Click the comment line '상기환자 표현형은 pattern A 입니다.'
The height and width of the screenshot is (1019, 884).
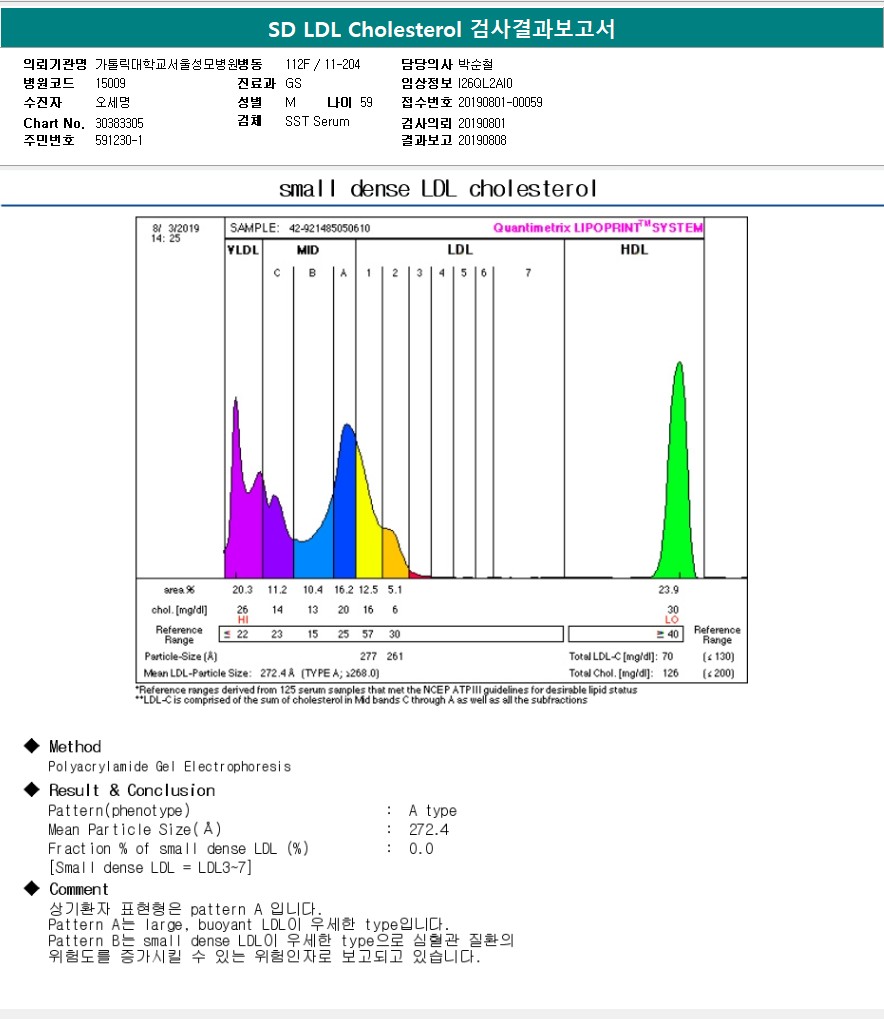click(185, 909)
